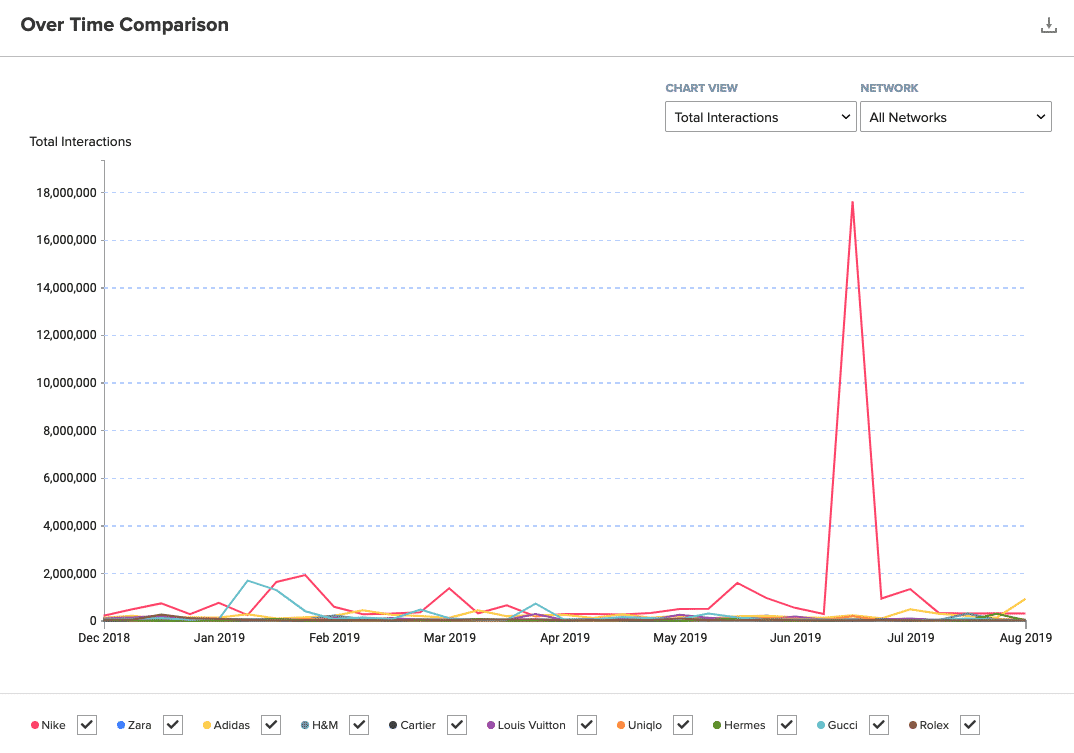This screenshot has width=1074, height=753.
Task: Hide the H&M series via checkbox
Action: click(359, 725)
